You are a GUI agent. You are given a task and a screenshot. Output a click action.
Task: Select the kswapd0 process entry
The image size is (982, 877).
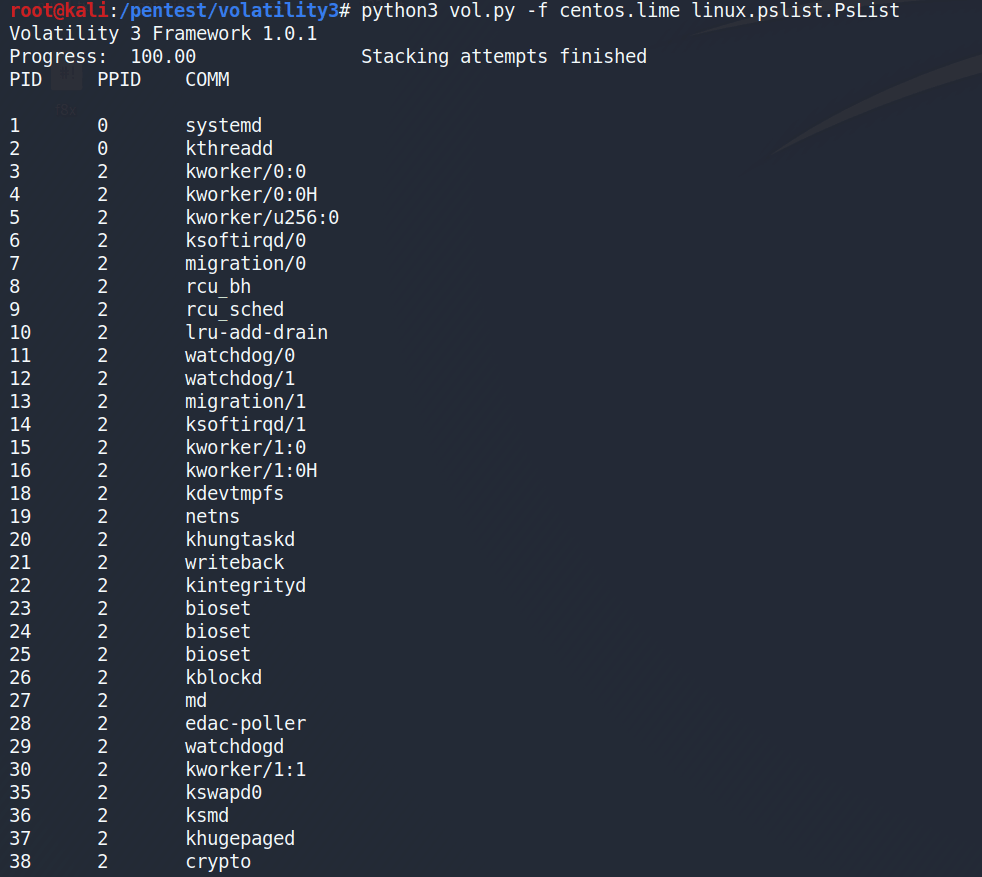[x=223, y=792]
